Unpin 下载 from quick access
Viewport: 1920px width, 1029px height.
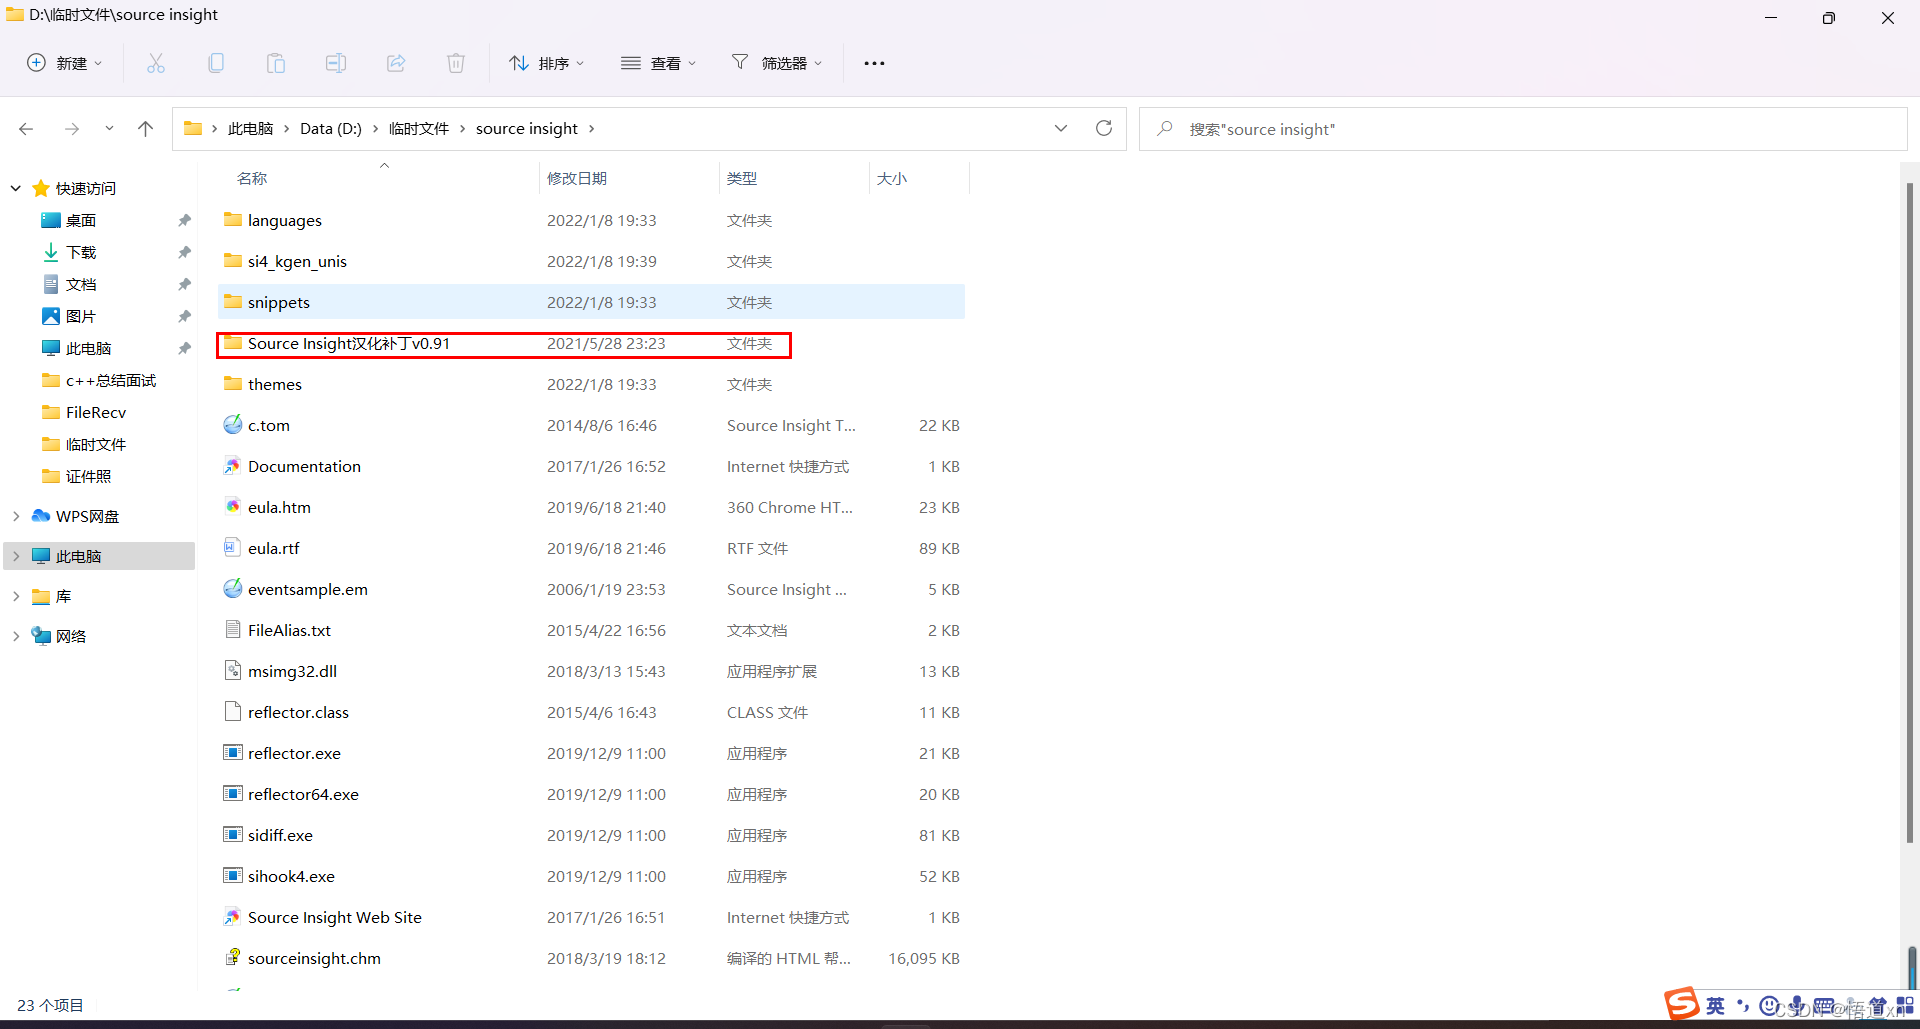(x=184, y=252)
